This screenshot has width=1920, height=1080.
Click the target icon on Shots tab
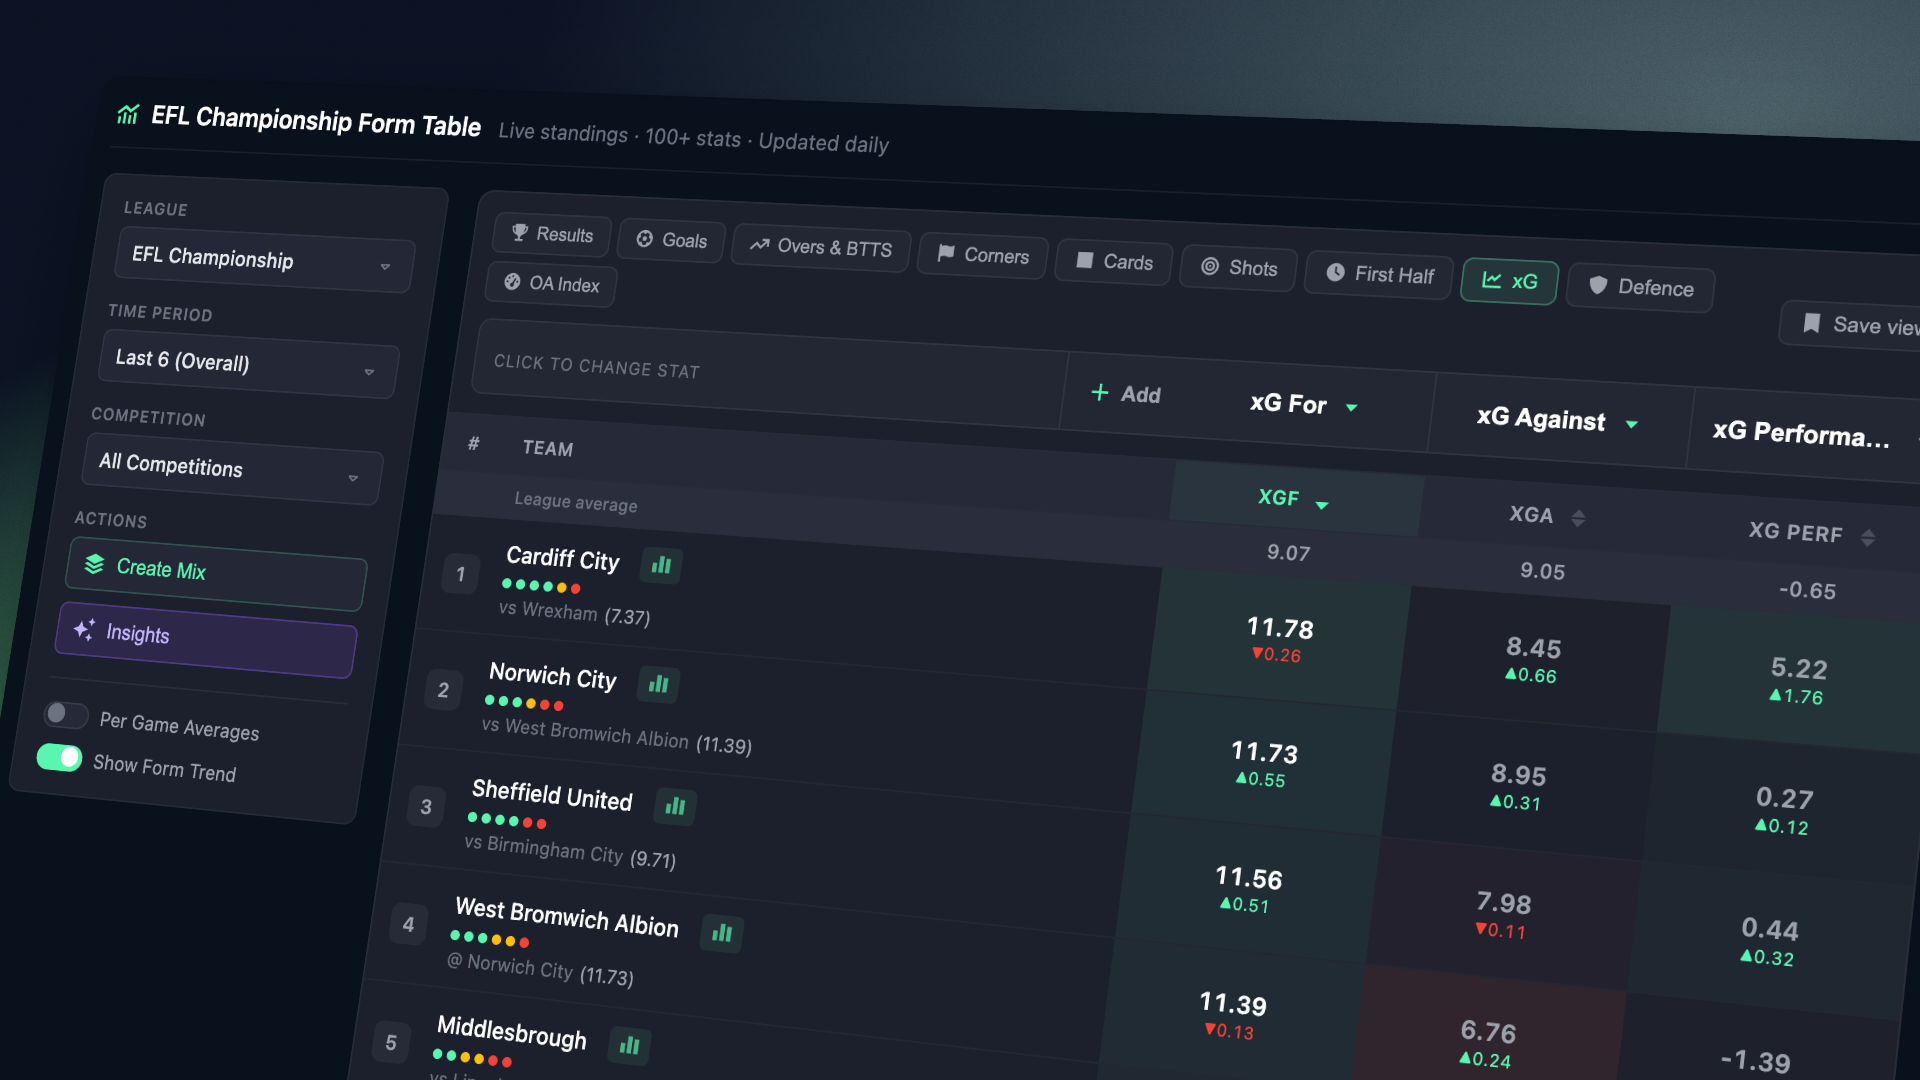pos(1210,266)
